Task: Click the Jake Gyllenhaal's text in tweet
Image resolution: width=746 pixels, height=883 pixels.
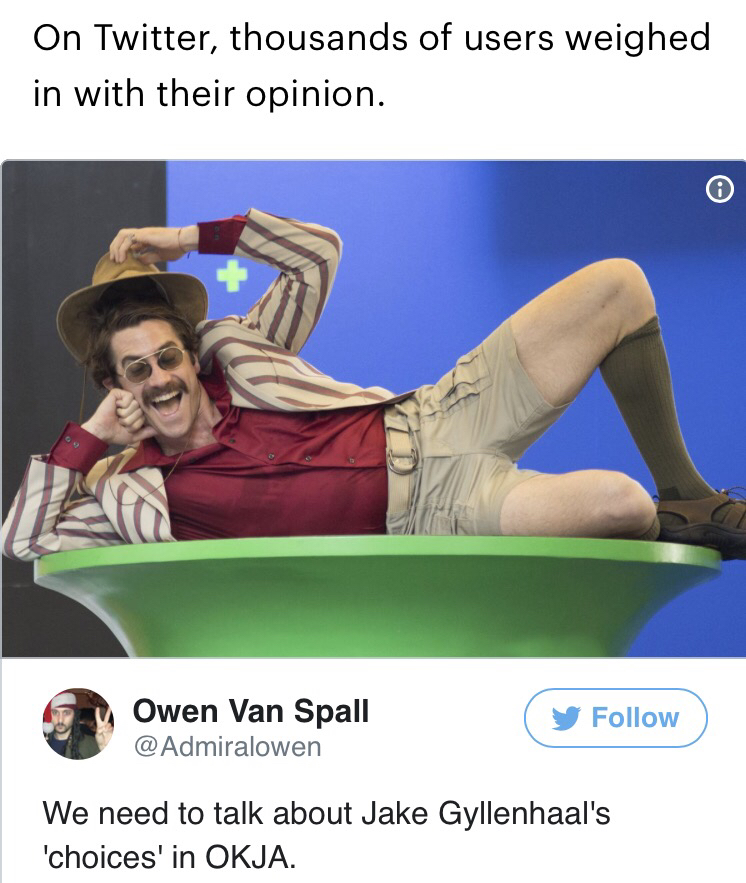Action: [x=485, y=814]
